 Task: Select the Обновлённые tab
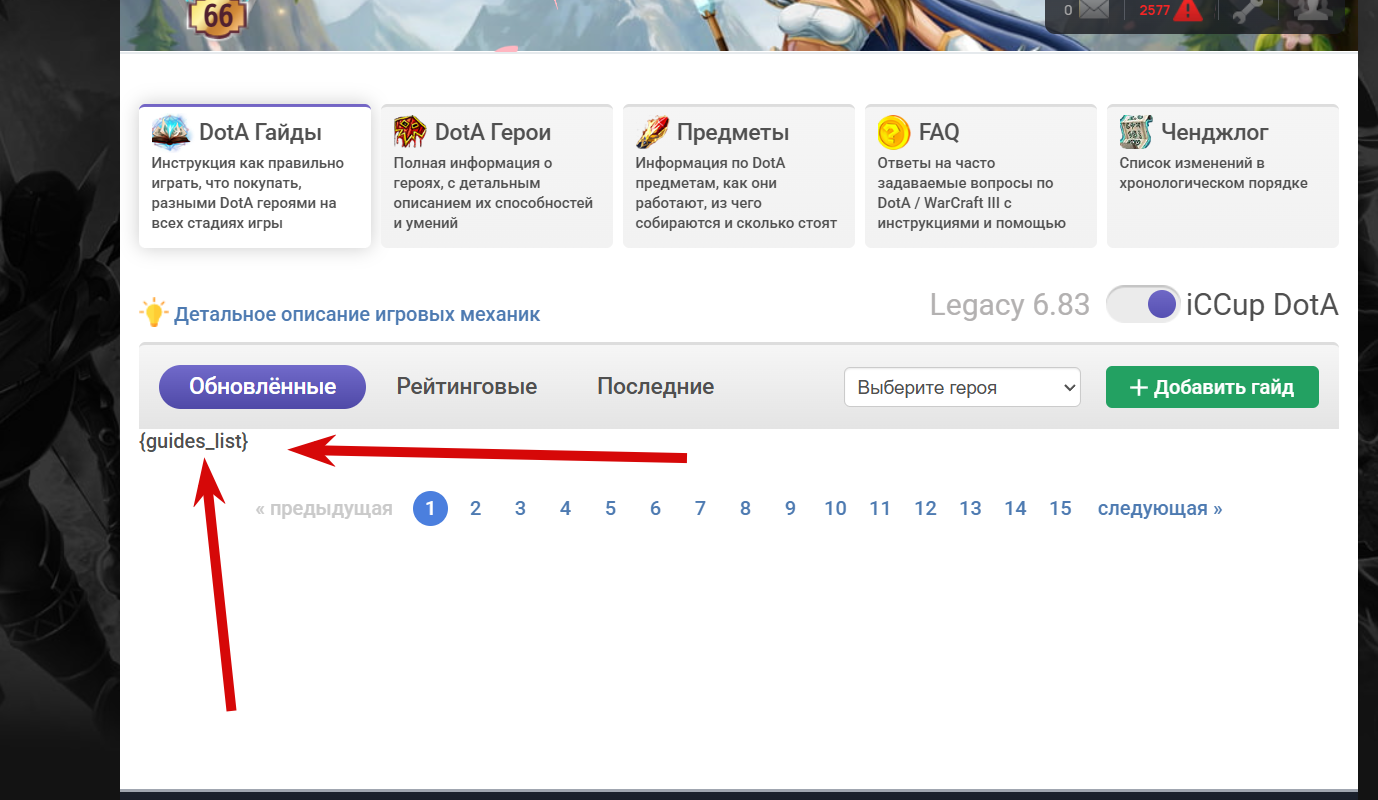[x=262, y=387]
